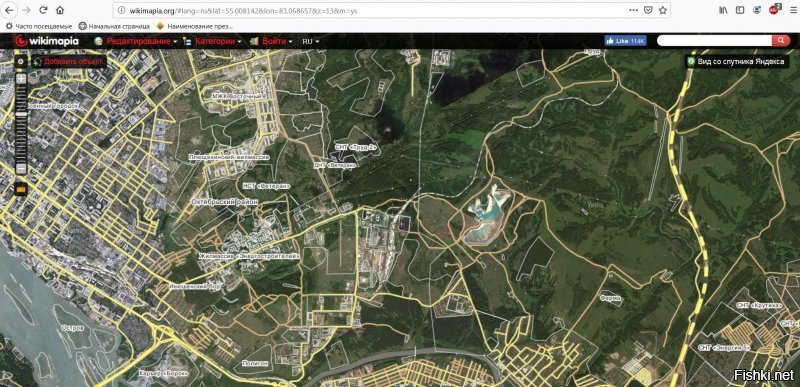The height and width of the screenshot is (387, 800).
Task: Focus the Wikimapia search field
Action: [714, 41]
